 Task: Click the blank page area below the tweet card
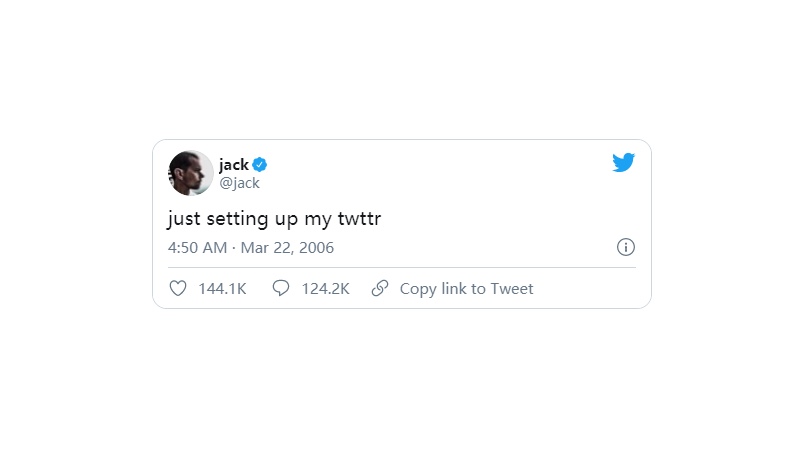click(x=400, y=380)
